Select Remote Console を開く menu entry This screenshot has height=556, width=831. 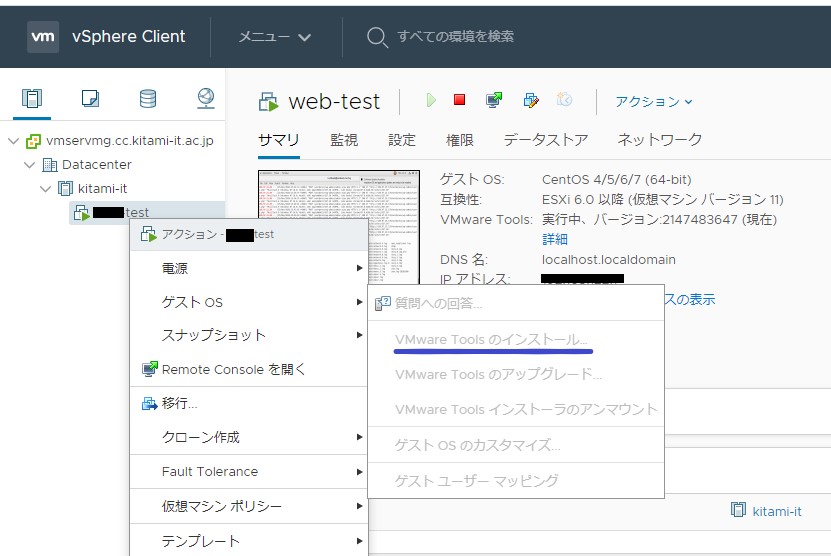[x=249, y=369]
